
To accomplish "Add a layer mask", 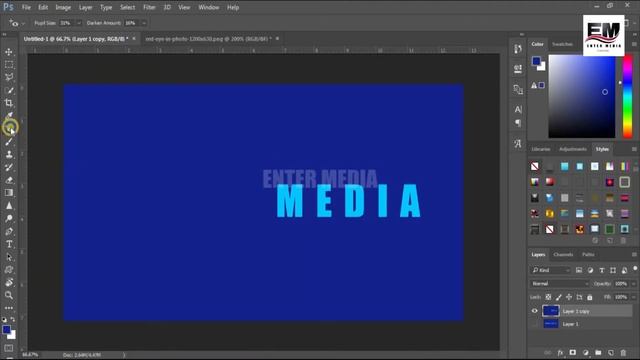I will click(x=573, y=353).
